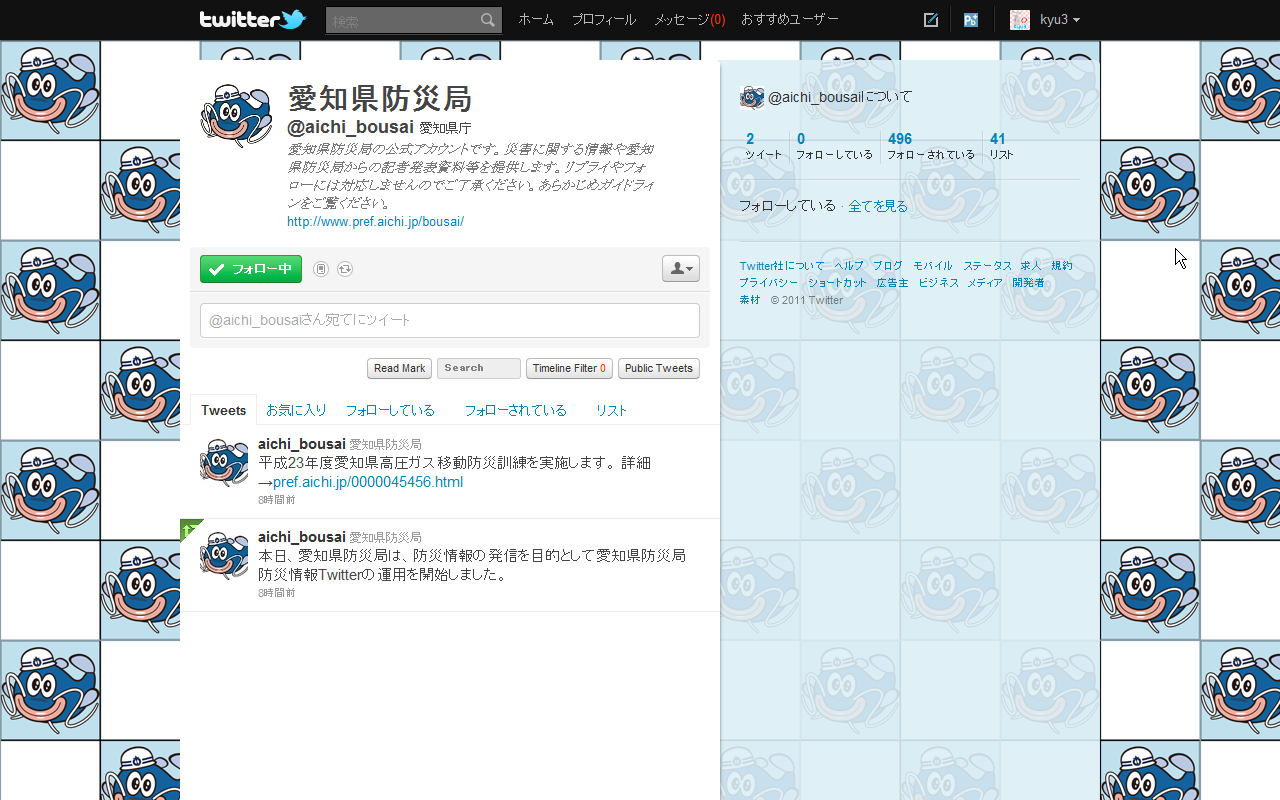Open the 求人 footer link
Screen dimensions: 1280x800
point(1031,266)
